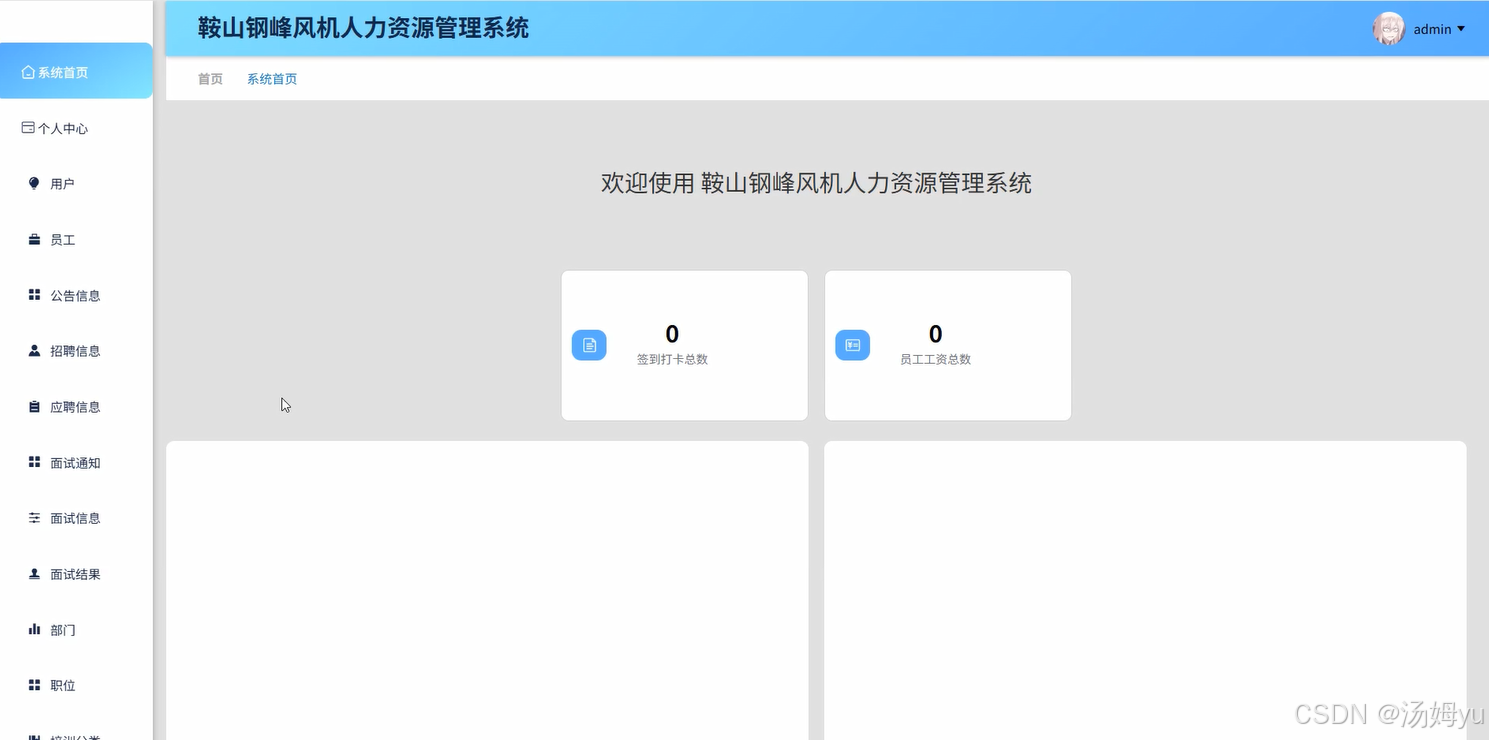Click the 员工工资总数 label
The image size is (1489, 740).
pyautogui.click(x=935, y=359)
